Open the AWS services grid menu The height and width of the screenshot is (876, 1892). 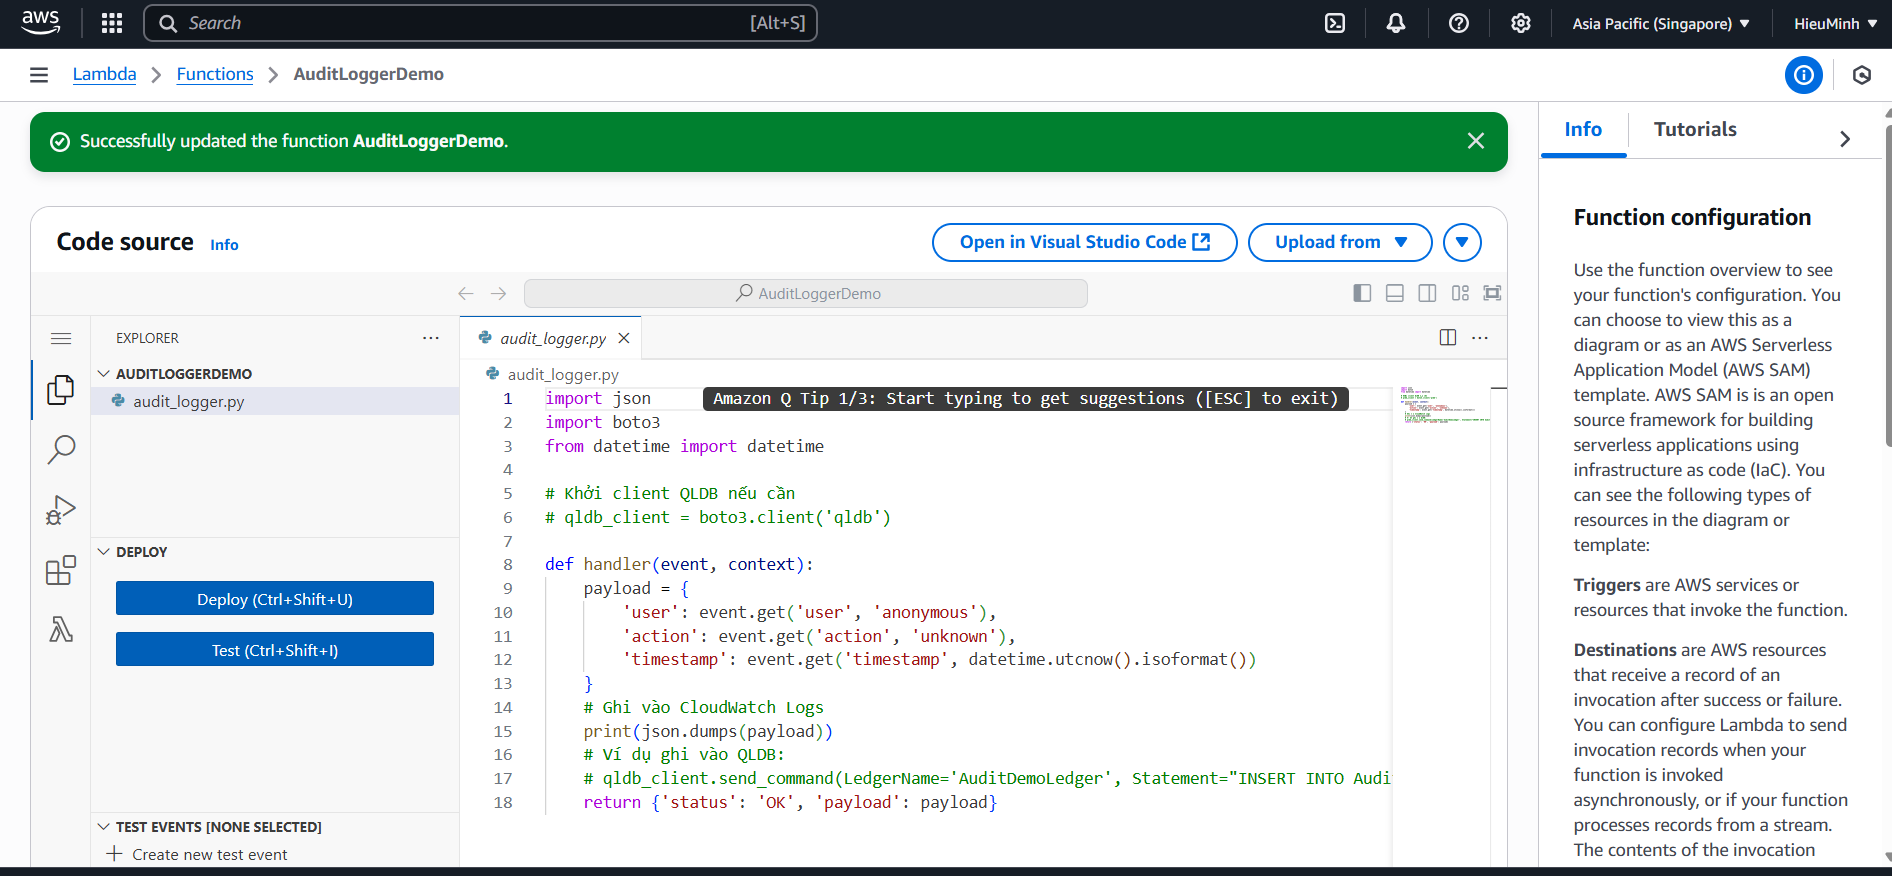[x=112, y=23]
